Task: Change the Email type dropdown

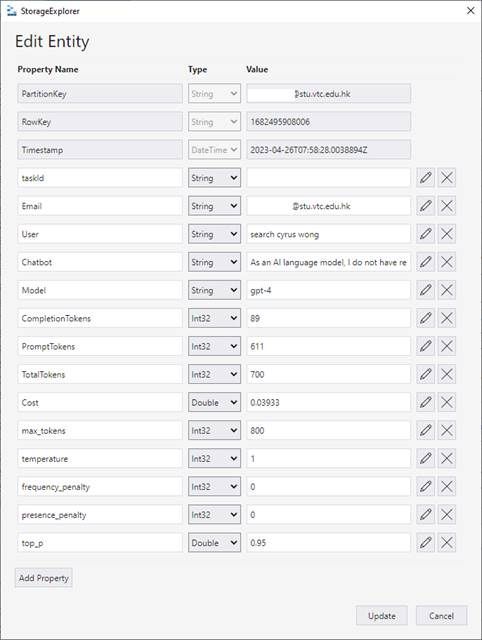Action: tap(214, 206)
